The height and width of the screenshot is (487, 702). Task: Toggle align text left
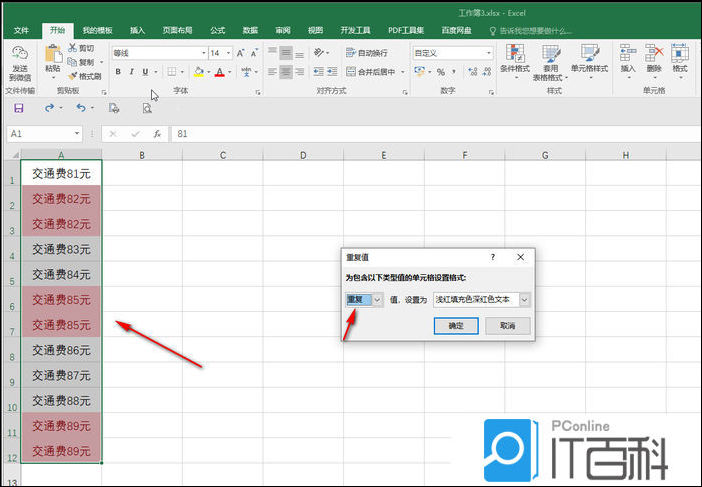click(272, 72)
